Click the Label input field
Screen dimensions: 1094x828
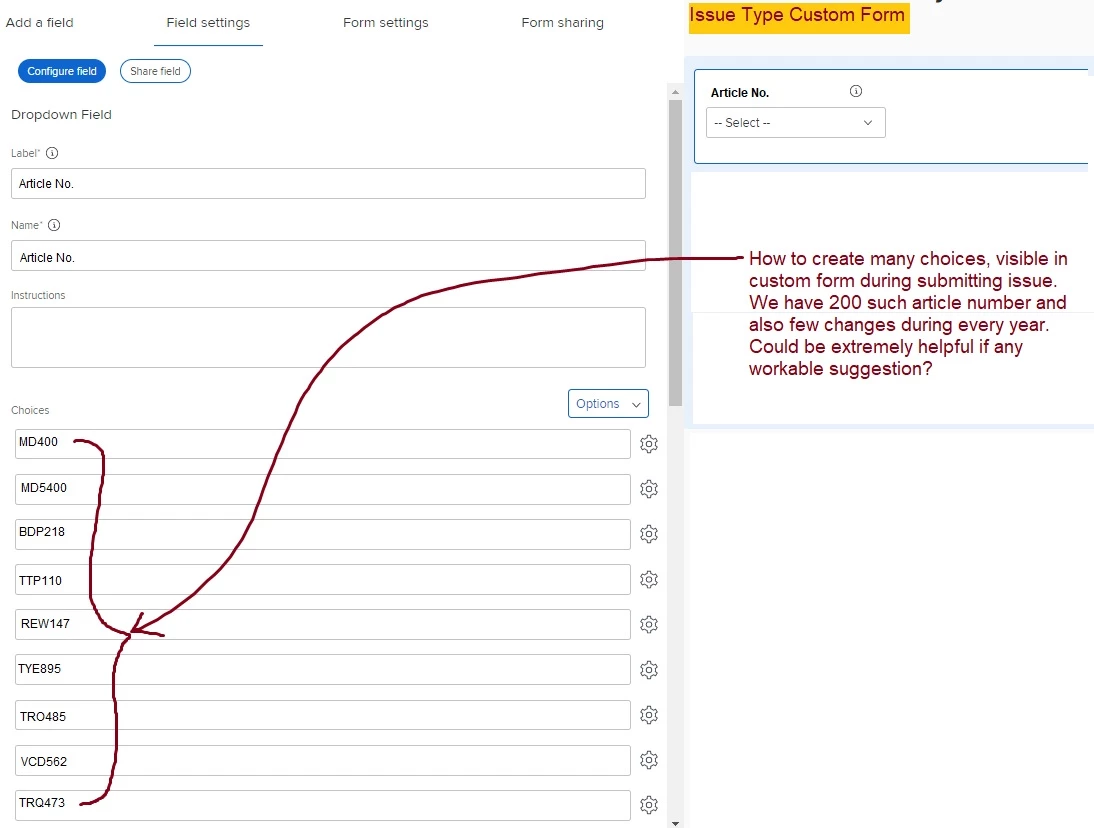[x=328, y=183]
